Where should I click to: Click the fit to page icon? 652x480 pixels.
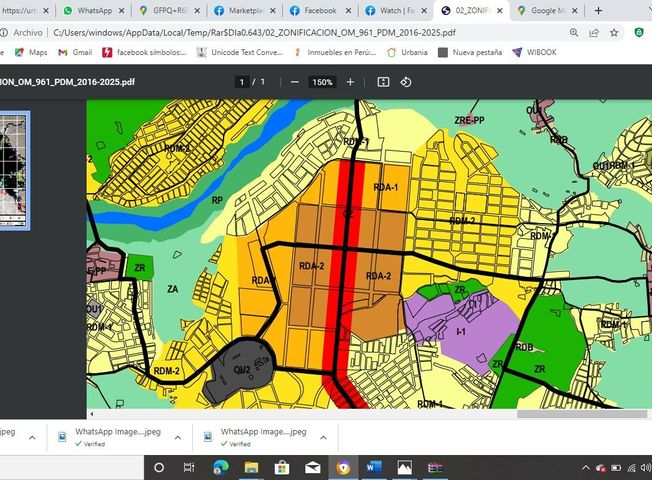coord(383,82)
